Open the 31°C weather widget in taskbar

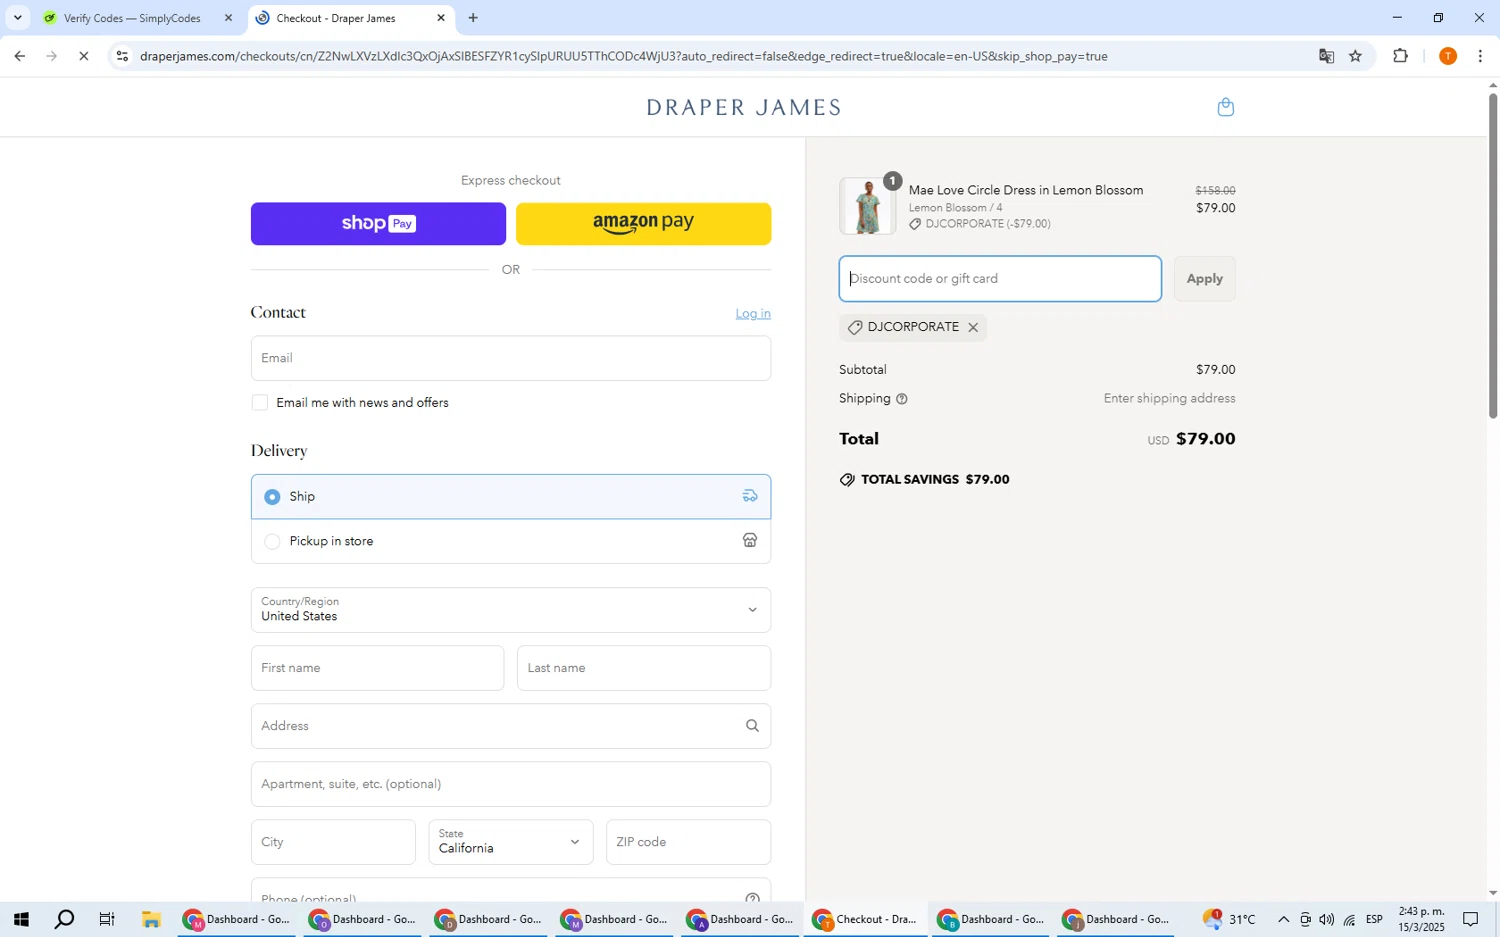click(1228, 920)
